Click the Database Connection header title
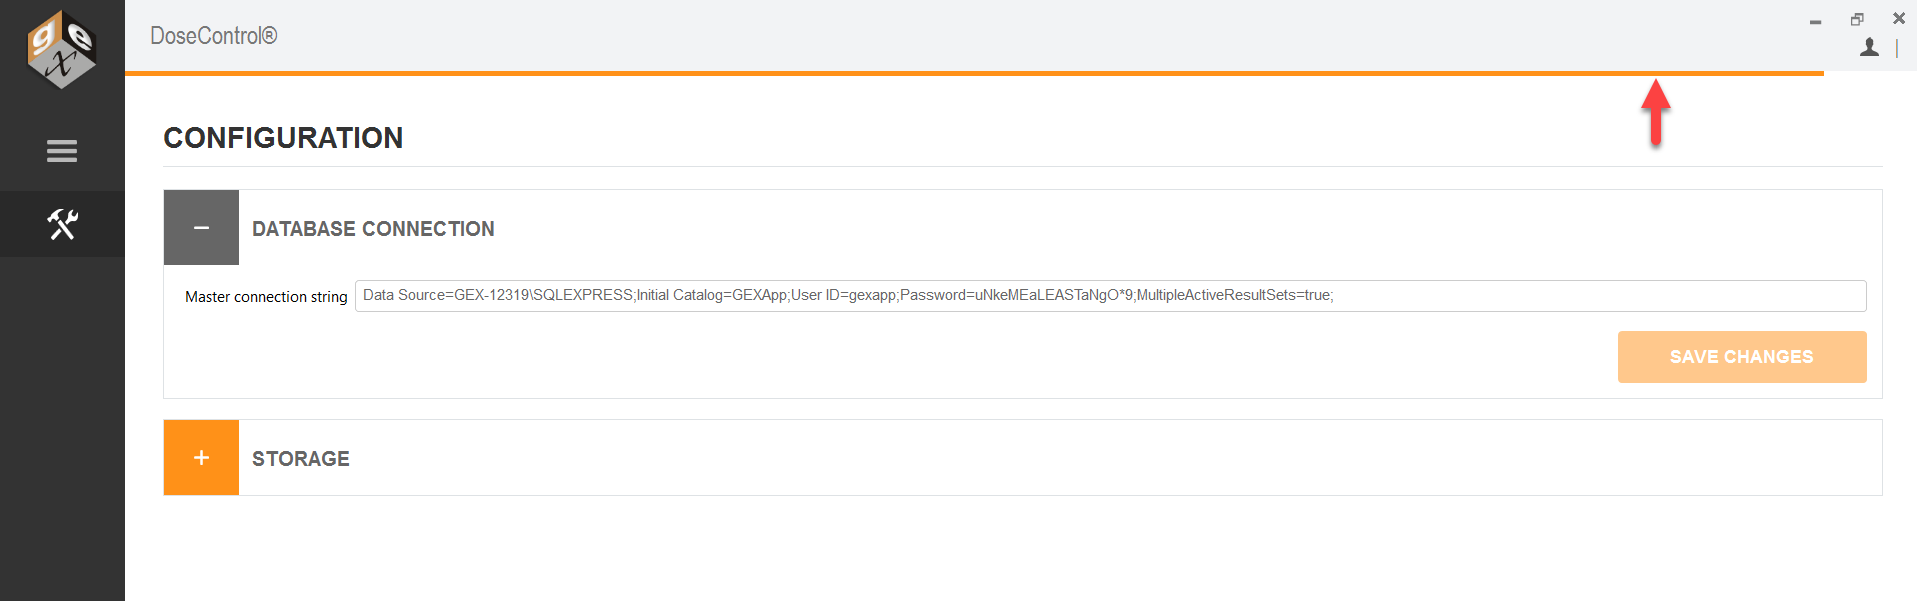1917x601 pixels. click(x=373, y=229)
